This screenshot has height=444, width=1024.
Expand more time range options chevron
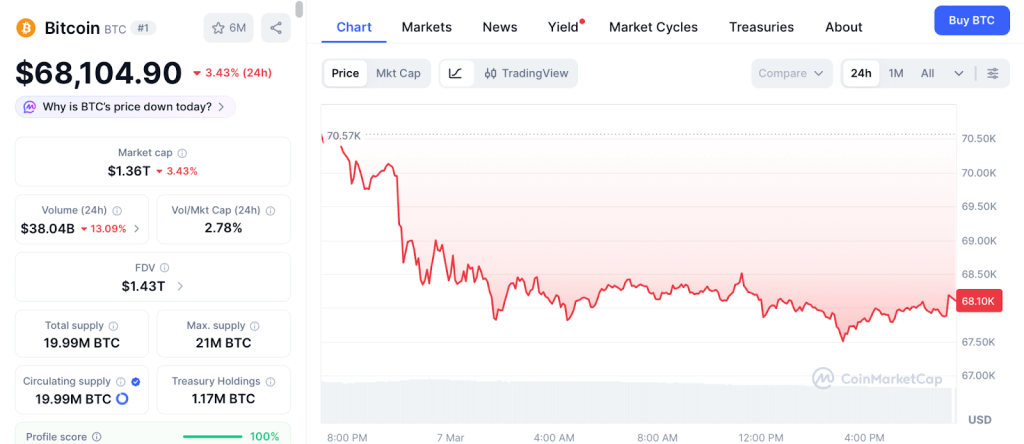click(x=959, y=73)
